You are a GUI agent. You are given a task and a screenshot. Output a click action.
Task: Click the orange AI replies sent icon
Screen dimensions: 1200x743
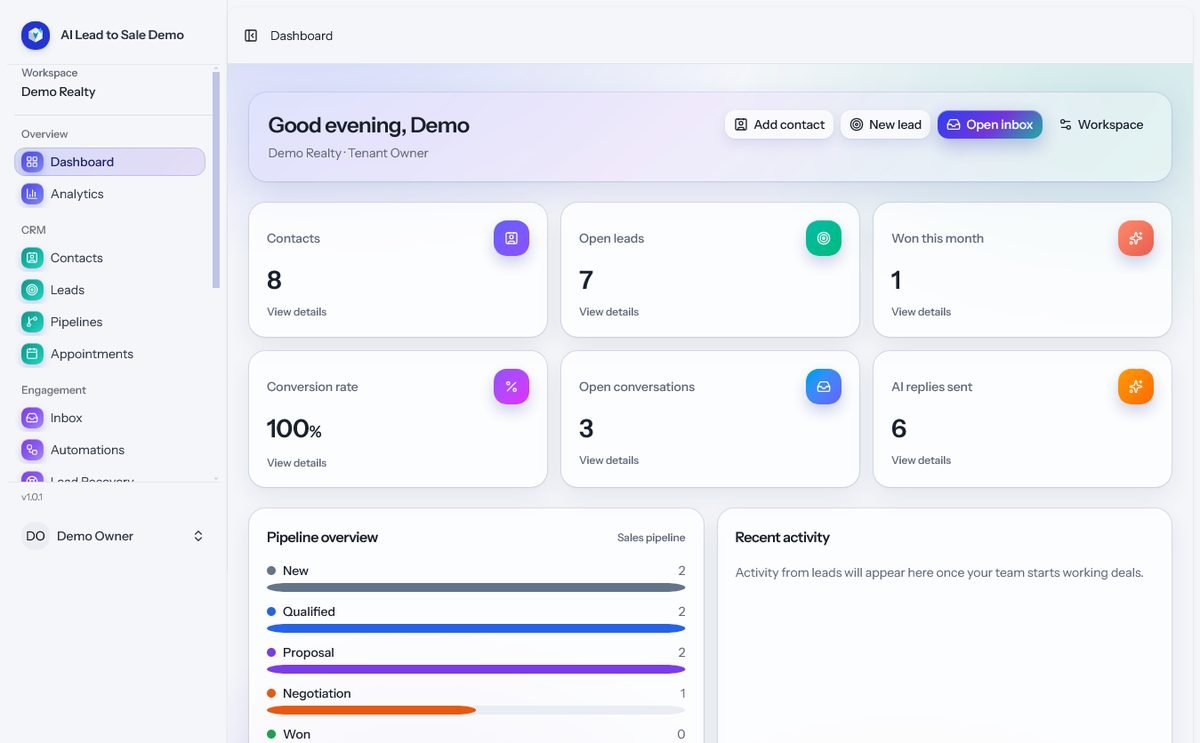pos(1135,386)
